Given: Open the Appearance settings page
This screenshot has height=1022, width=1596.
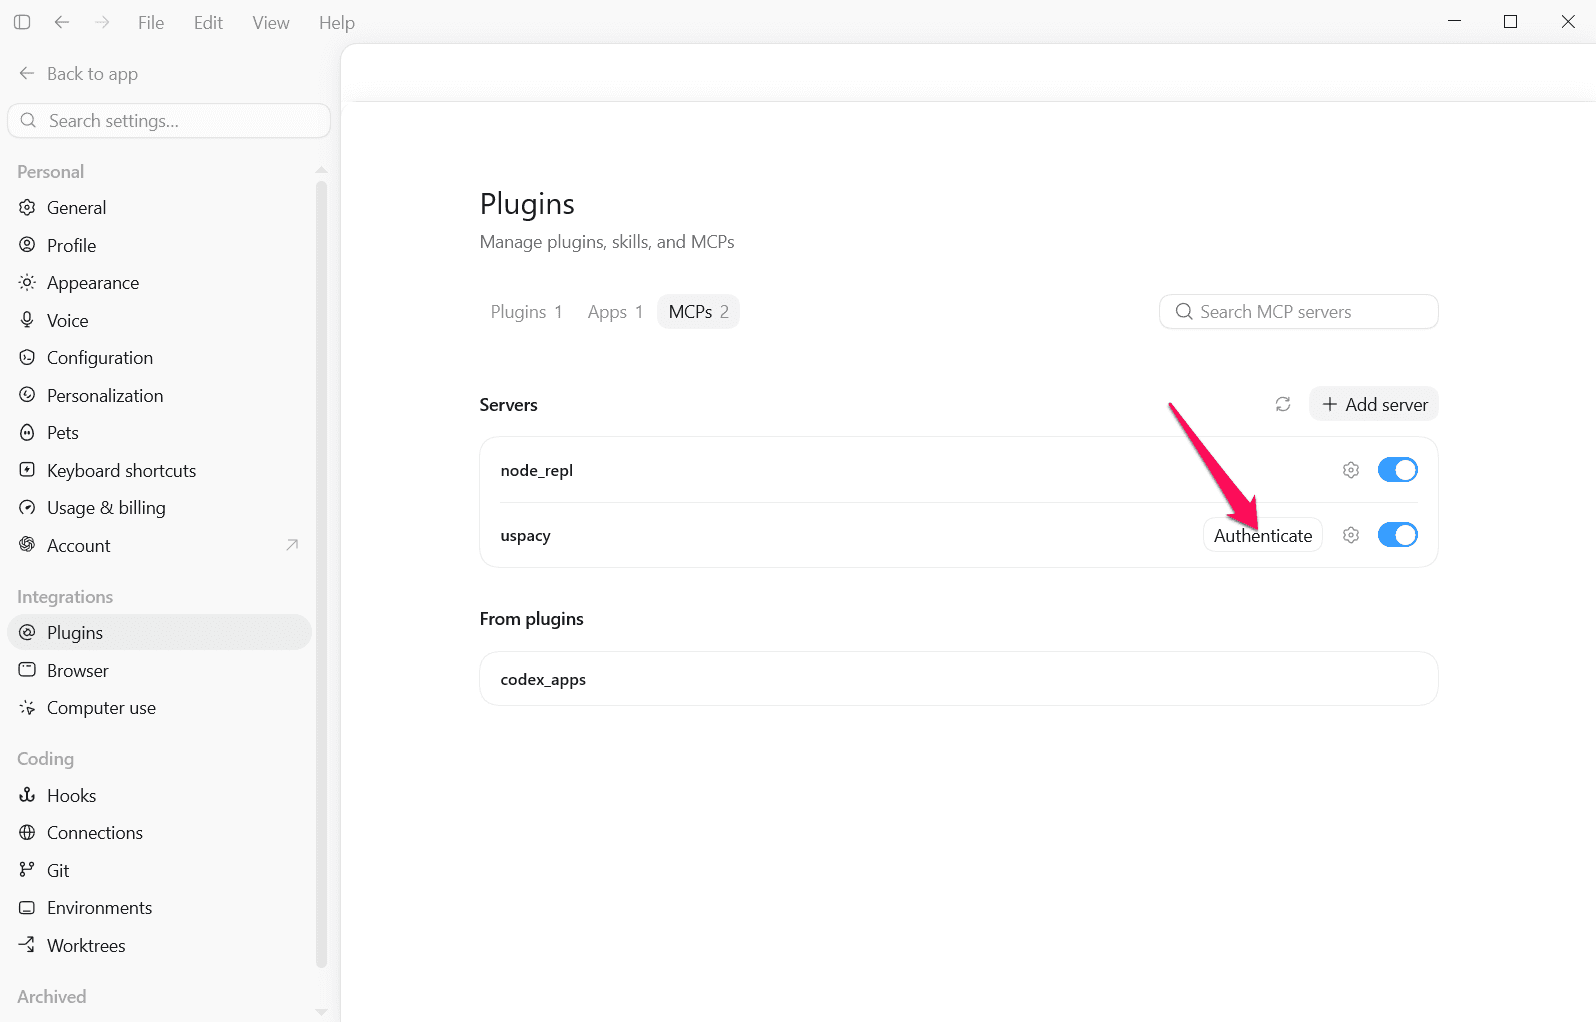Looking at the screenshot, I should (160, 282).
